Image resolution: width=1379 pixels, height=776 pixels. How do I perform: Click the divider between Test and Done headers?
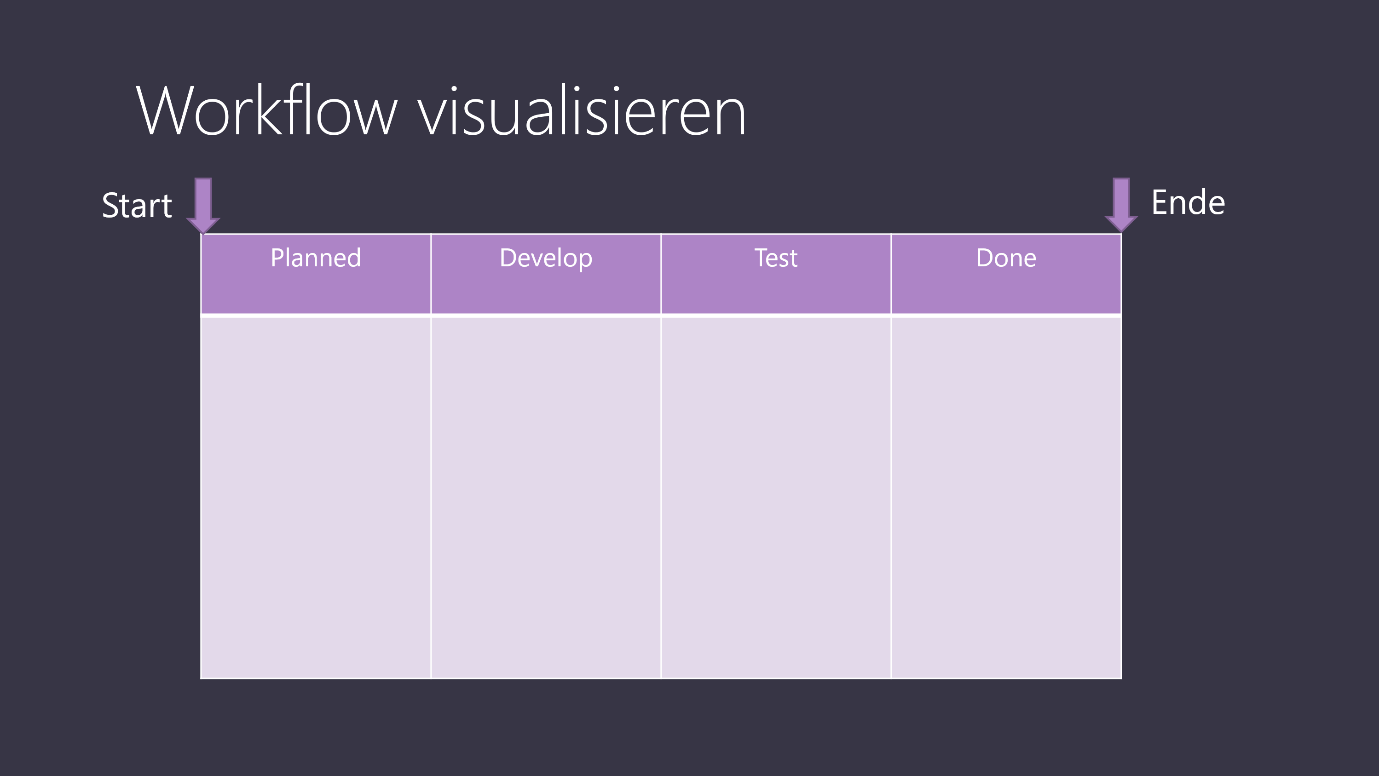[x=891, y=274]
